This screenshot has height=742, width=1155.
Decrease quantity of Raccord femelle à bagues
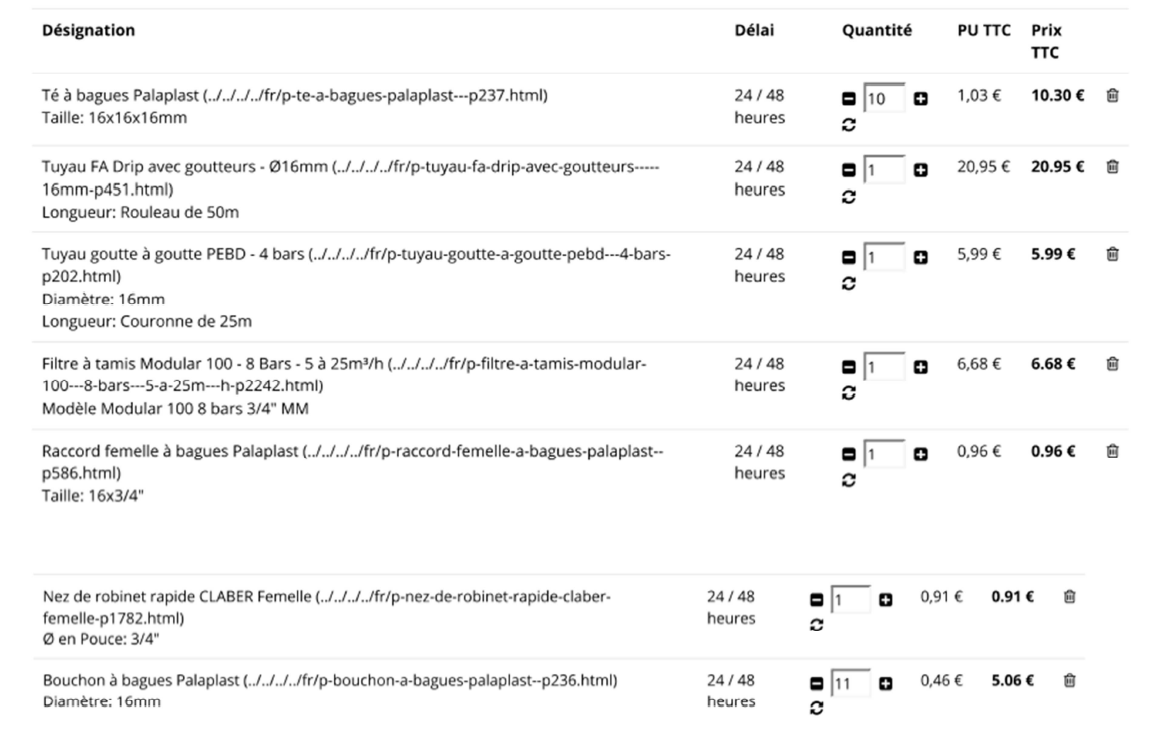click(849, 455)
